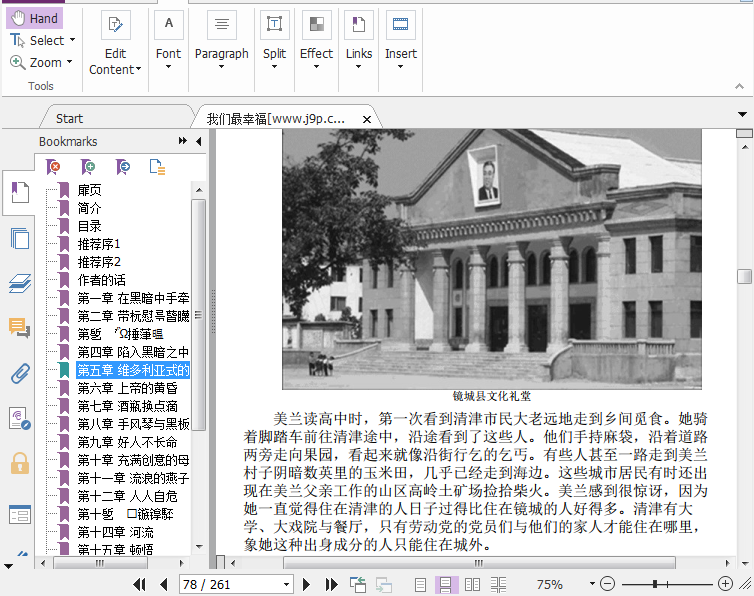Click the zoom slider at the bottom

click(655, 584)
